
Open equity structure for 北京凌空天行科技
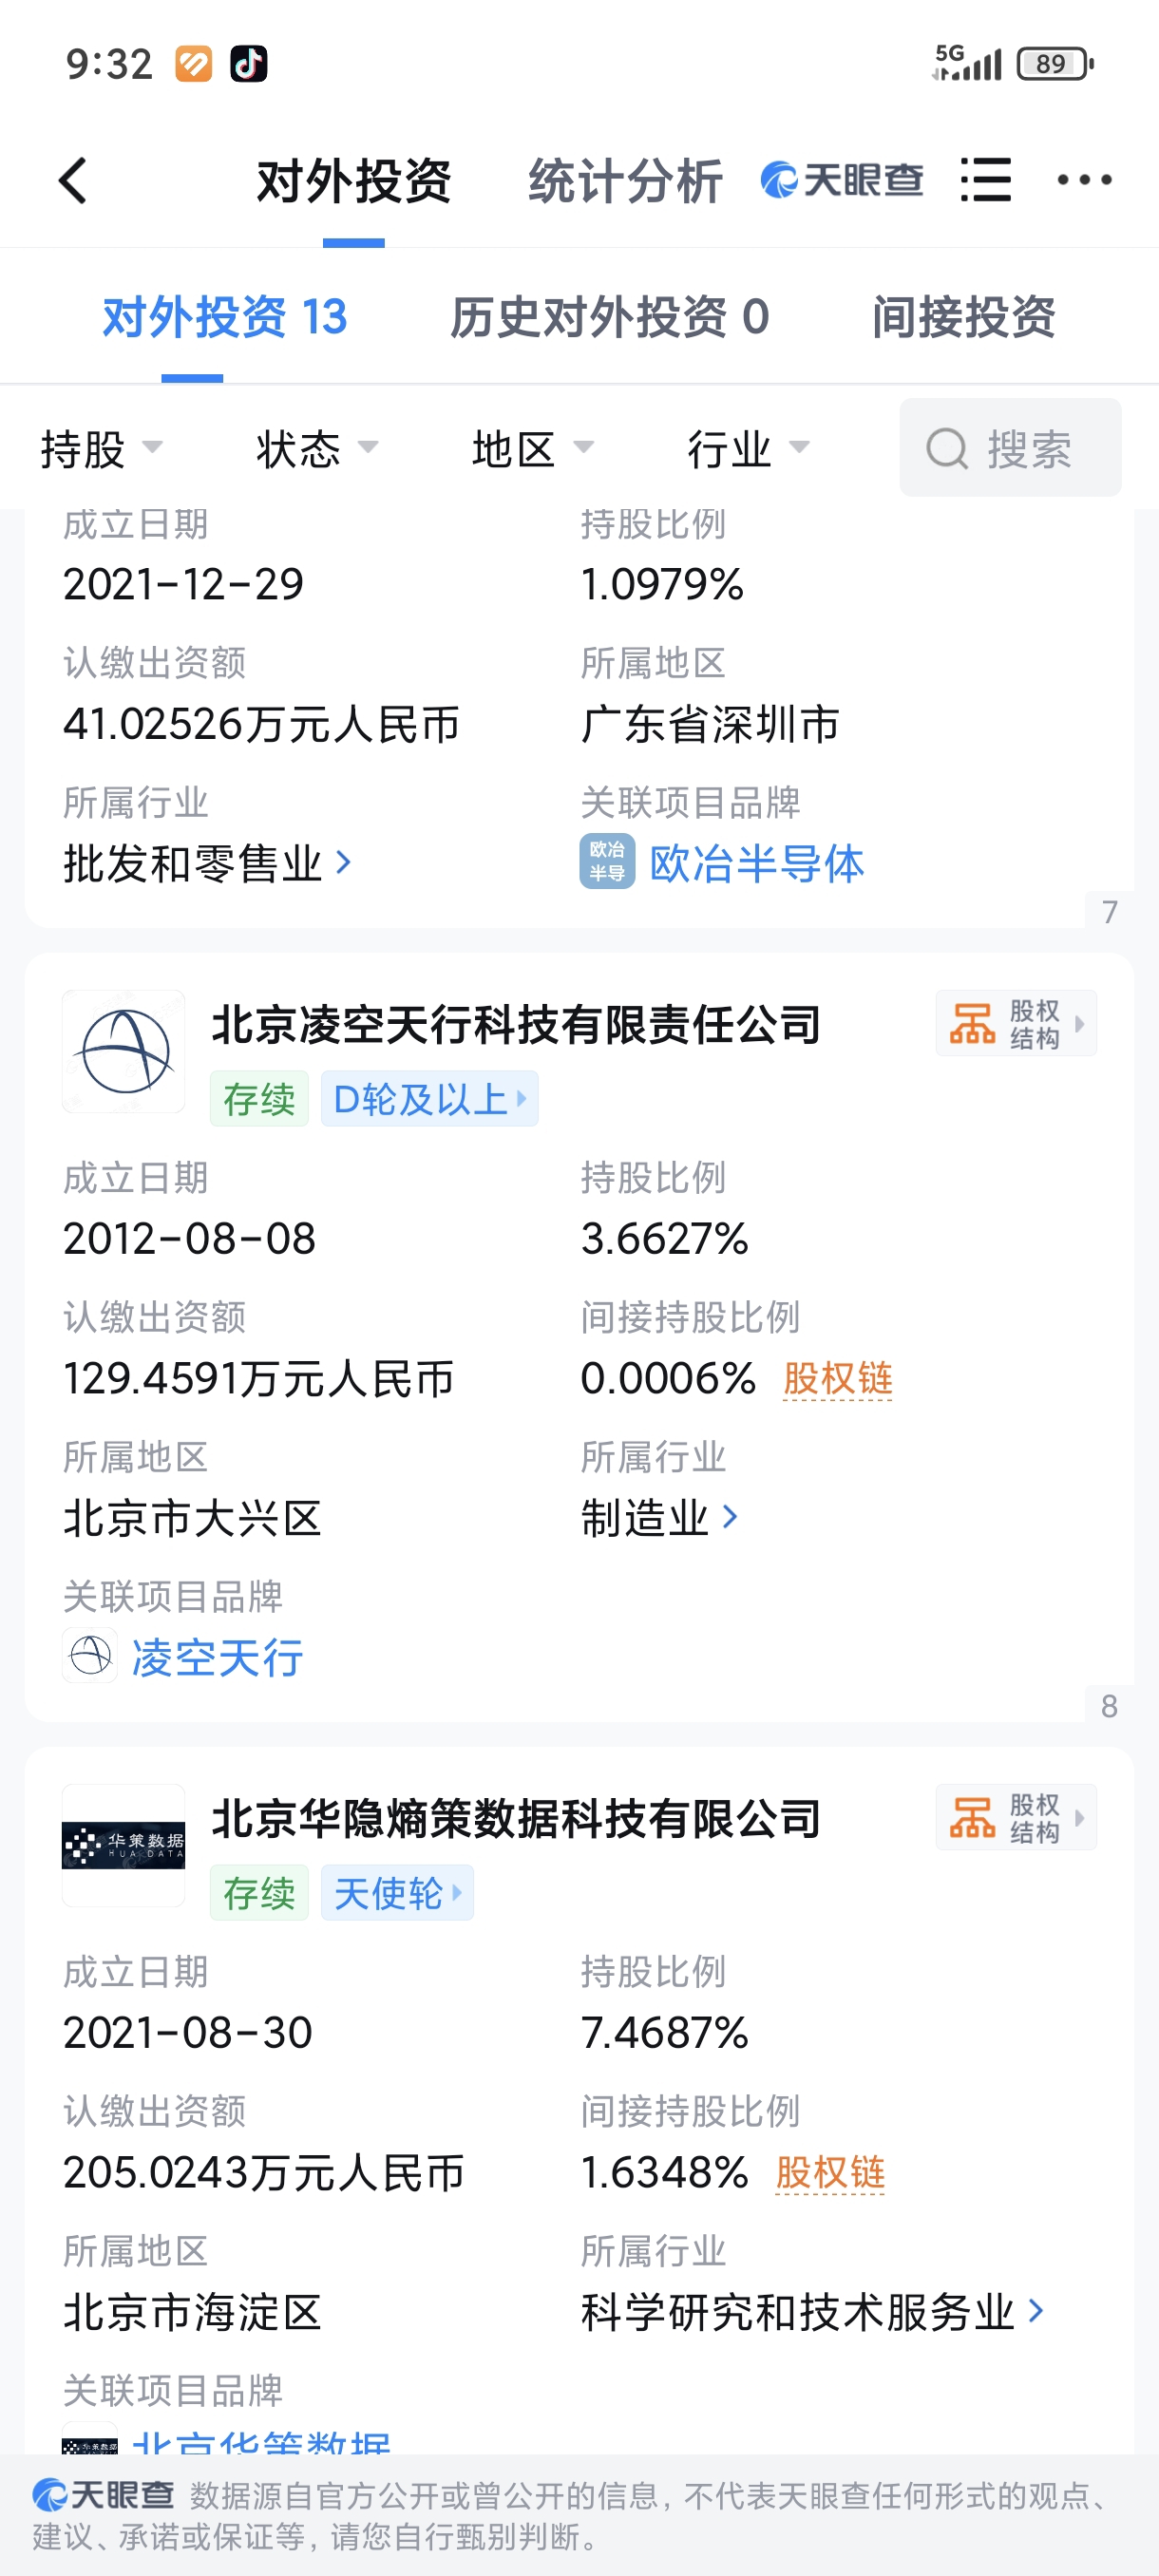coord(1016,1023)
